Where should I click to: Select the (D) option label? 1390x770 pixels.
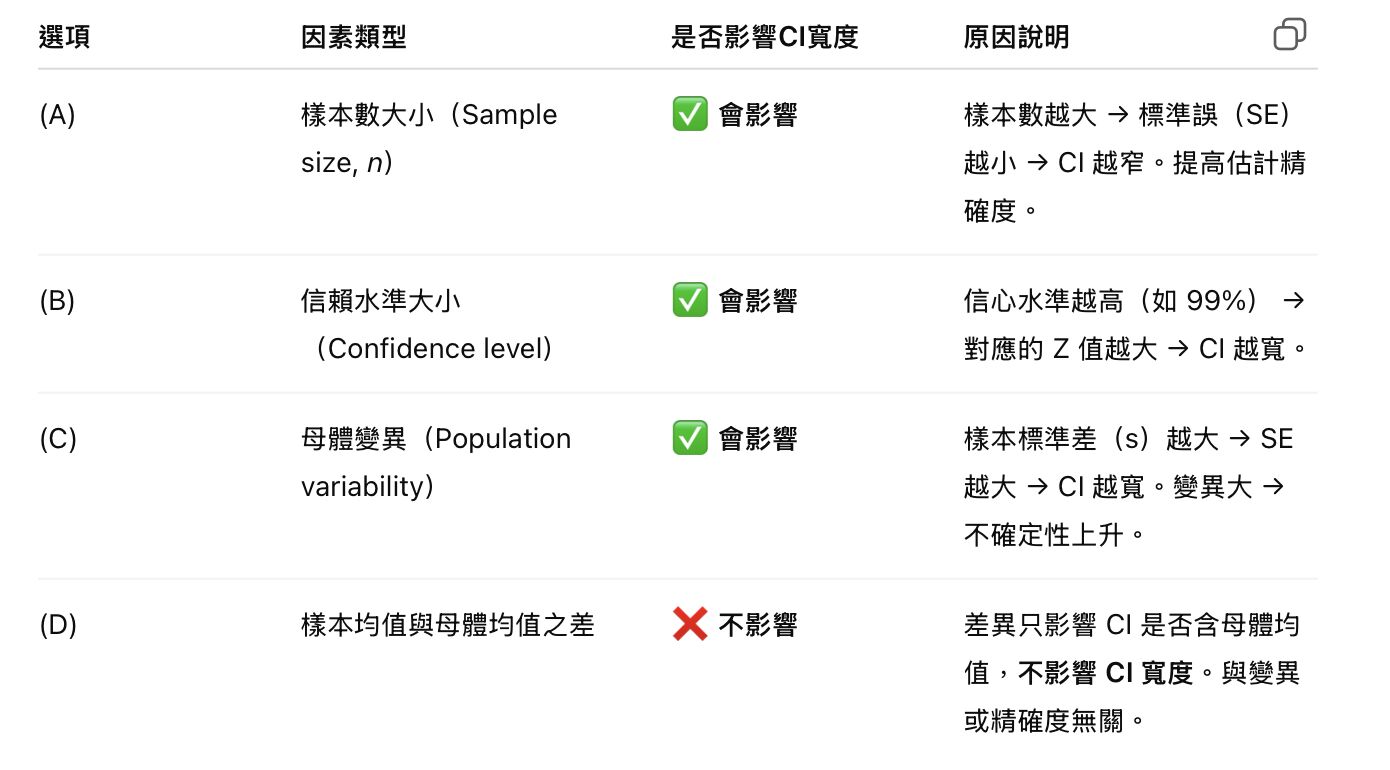point(57,625)
